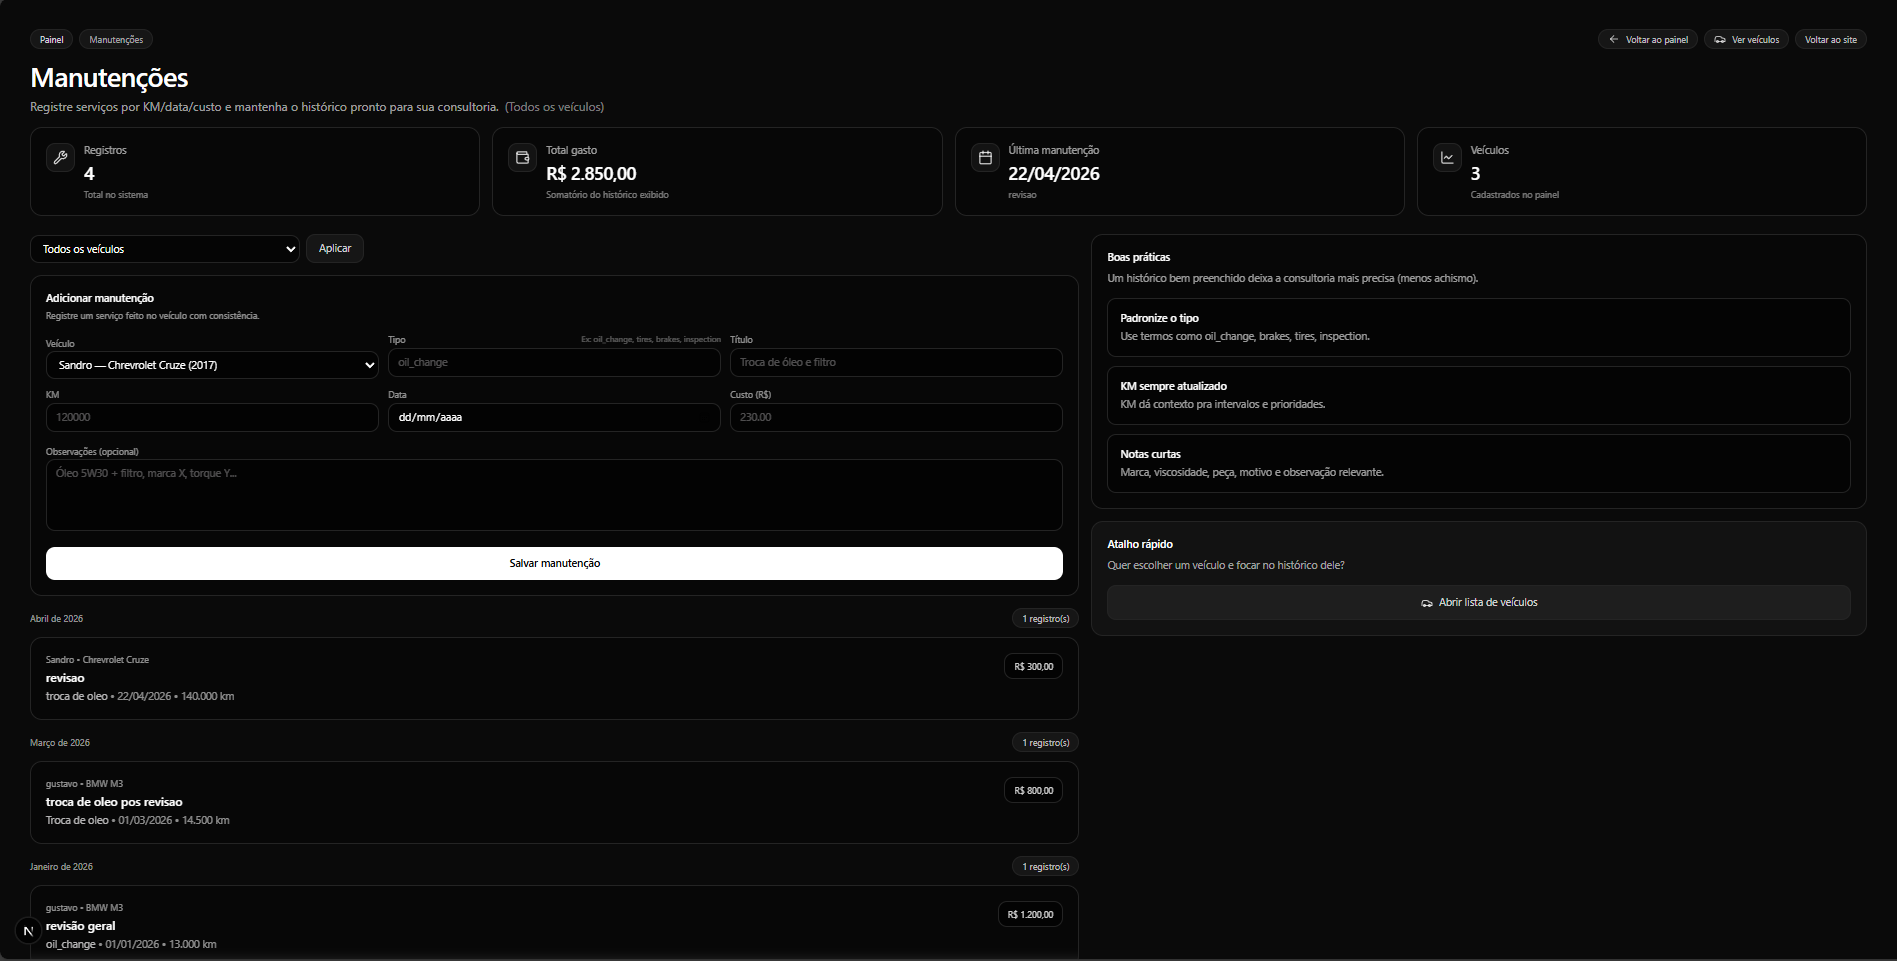Click the back arrow in Voltar ao painel
Screen dimensions: 1897x961
click(x=1613, y=40)
